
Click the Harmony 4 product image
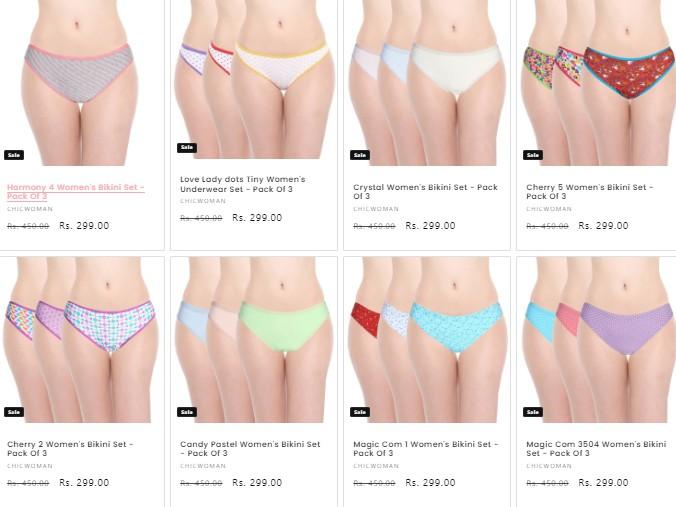81,83
